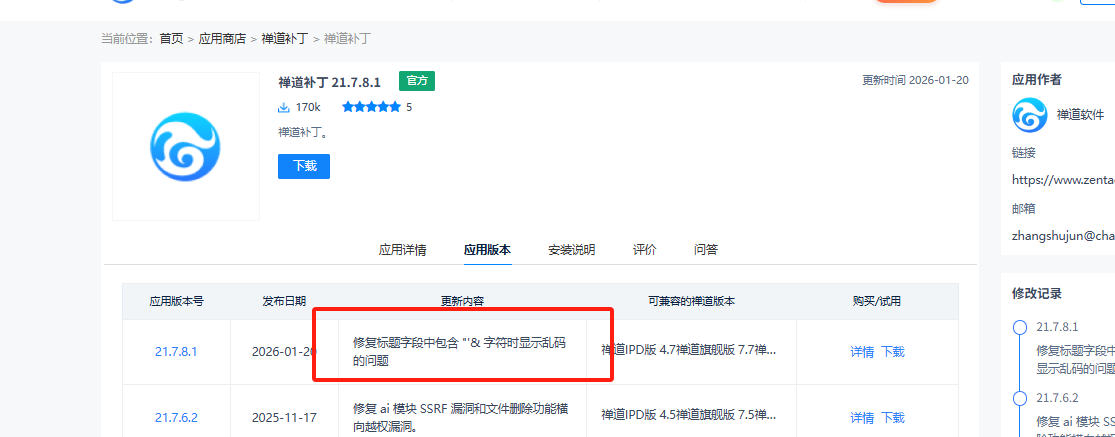The width and height of the screenshot is (1115, 437).
Task: Click the zhangshujun@ email address
Action: point(1063,236)
